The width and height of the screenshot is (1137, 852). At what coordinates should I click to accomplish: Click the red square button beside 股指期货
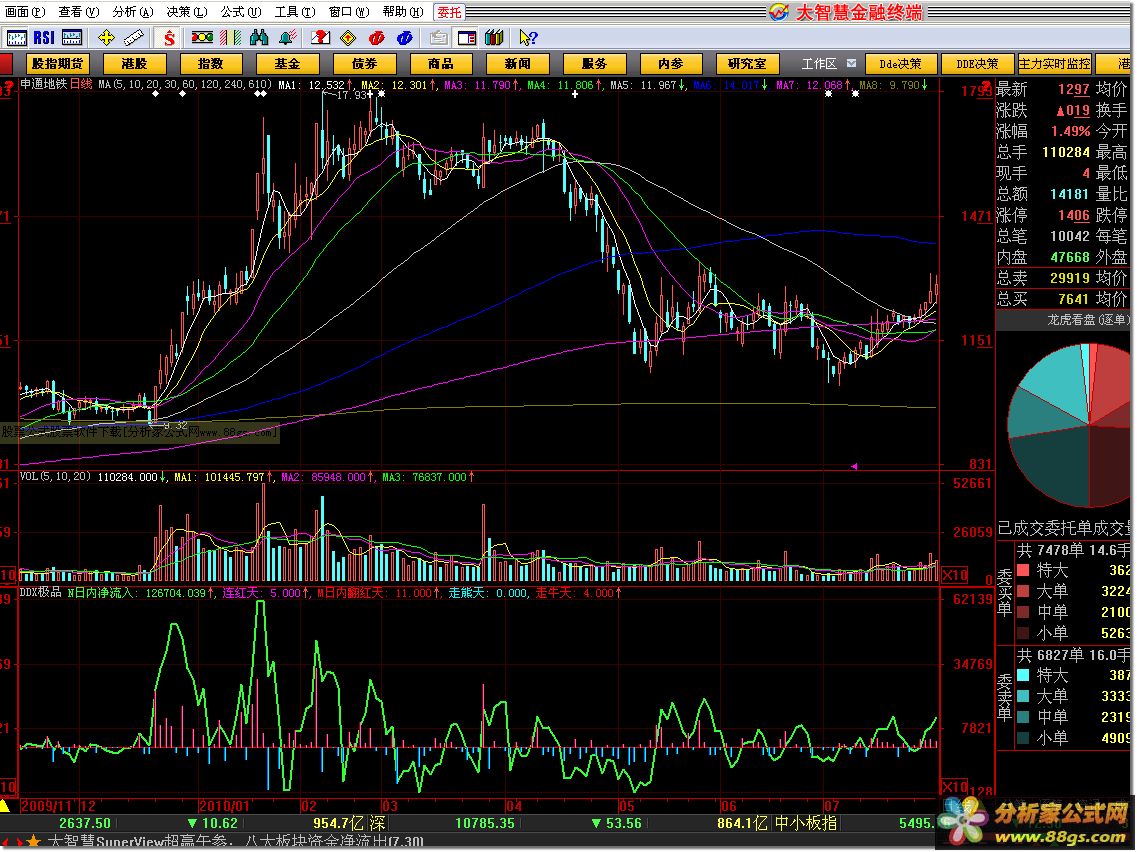point(6,64)
